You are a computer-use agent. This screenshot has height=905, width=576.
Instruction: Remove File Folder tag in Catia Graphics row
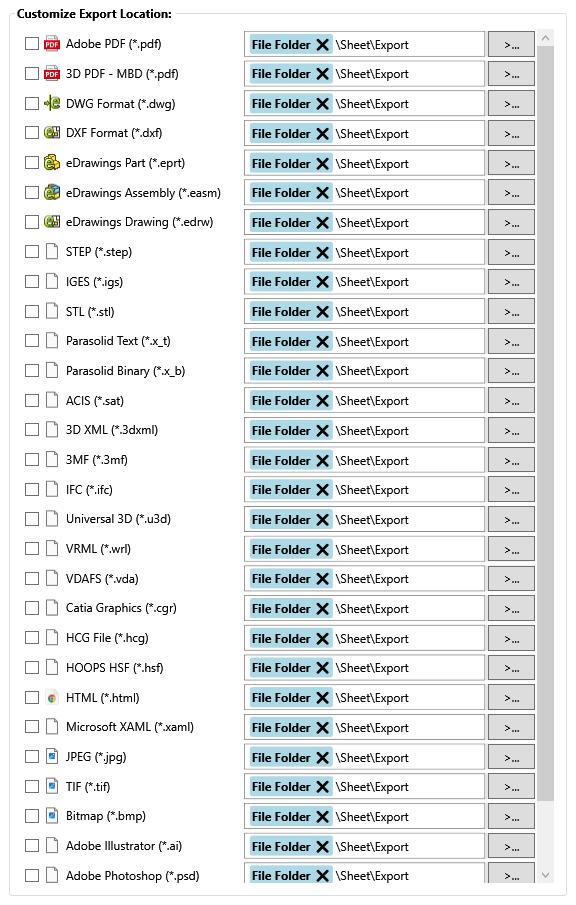323,608
